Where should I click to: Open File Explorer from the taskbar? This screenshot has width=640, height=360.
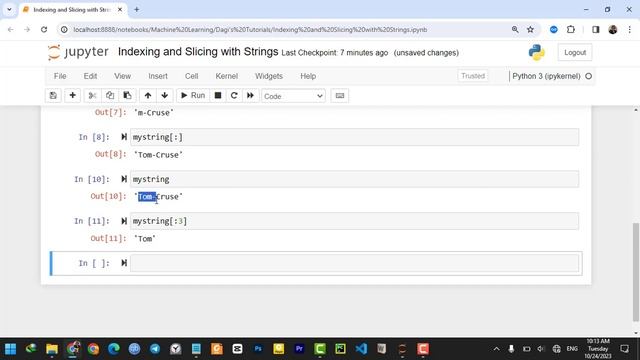pos(52,349)
